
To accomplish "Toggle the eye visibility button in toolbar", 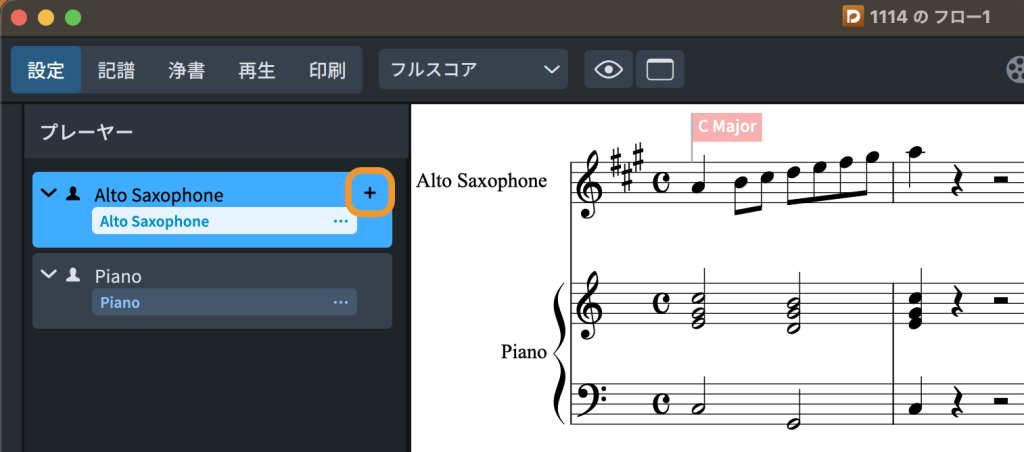I will (608, 70).
